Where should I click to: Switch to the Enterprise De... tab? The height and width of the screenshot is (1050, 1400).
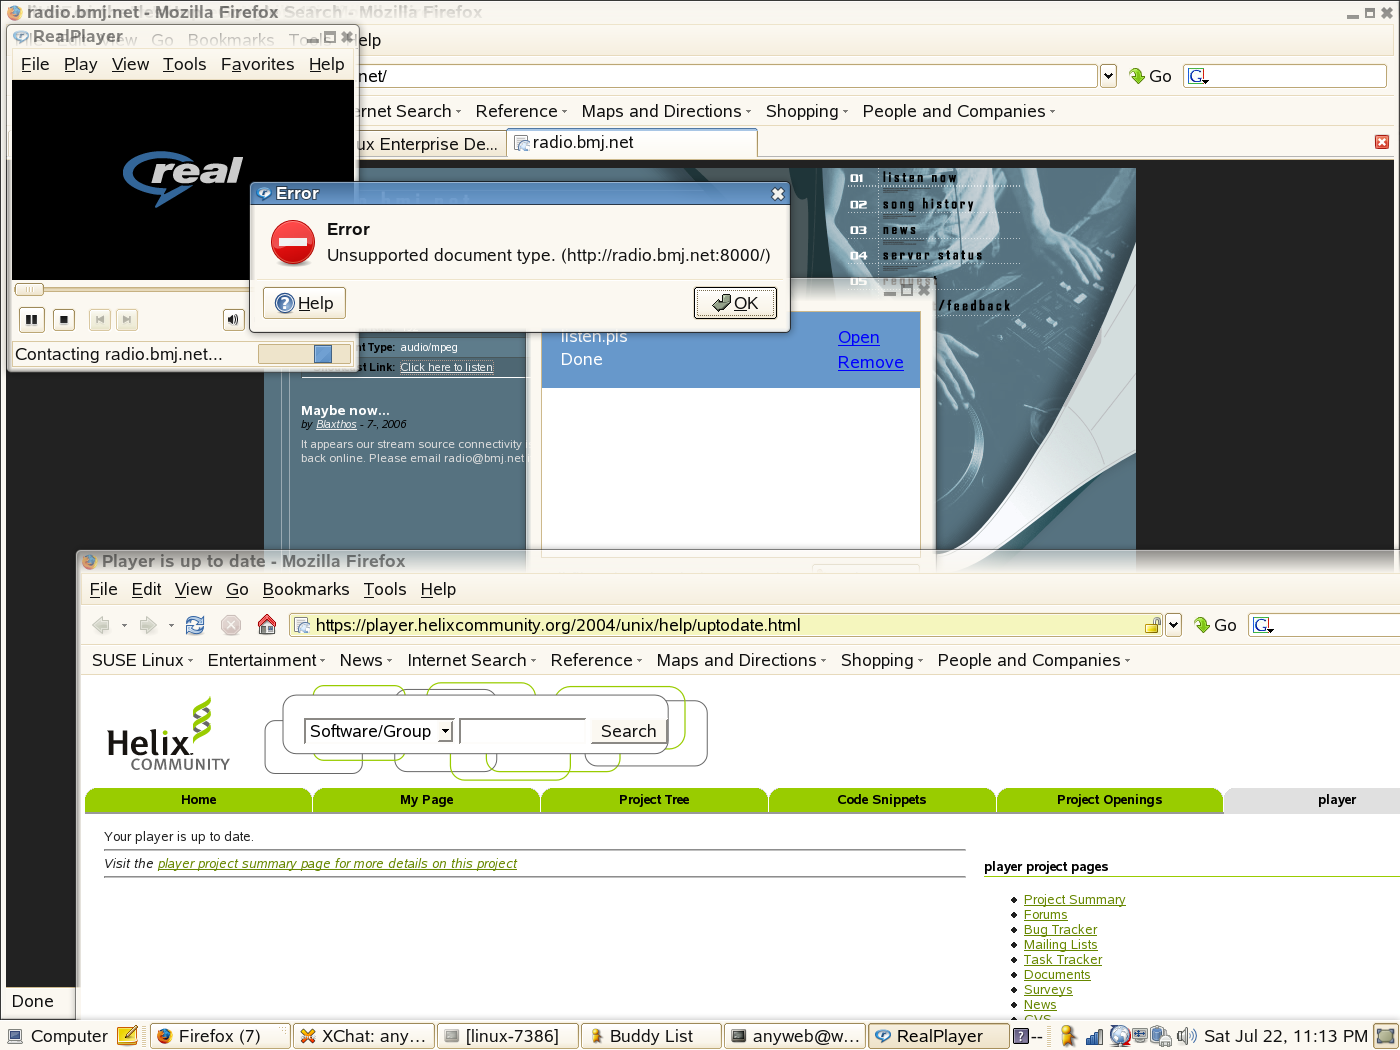tap(430, 144)
